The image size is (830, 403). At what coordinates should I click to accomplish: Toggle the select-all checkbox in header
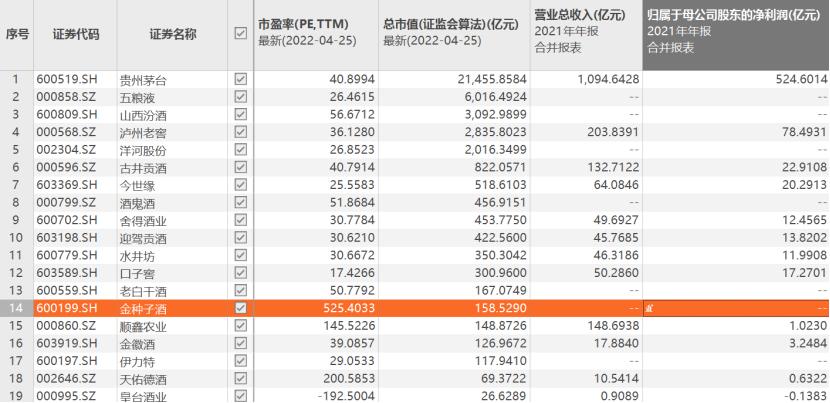[x=240, y=33]
